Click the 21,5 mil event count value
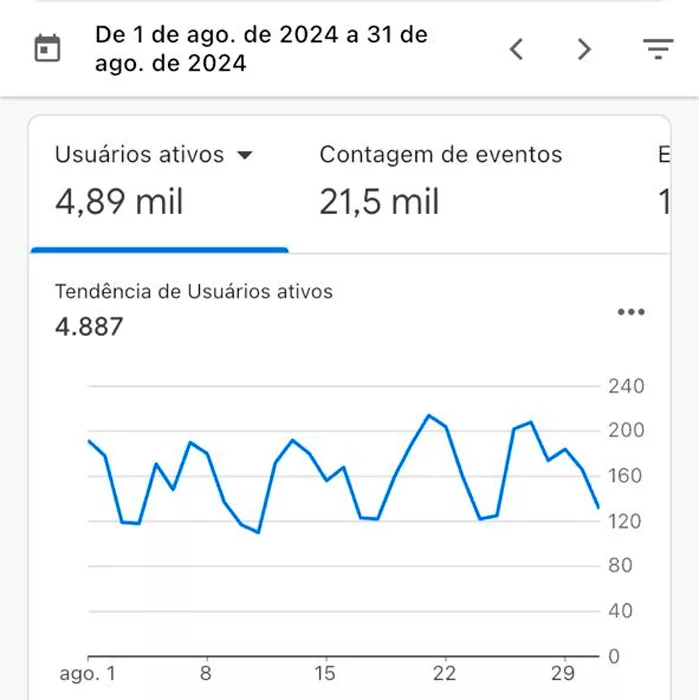 pyautogui.click(x=379, y=202)
